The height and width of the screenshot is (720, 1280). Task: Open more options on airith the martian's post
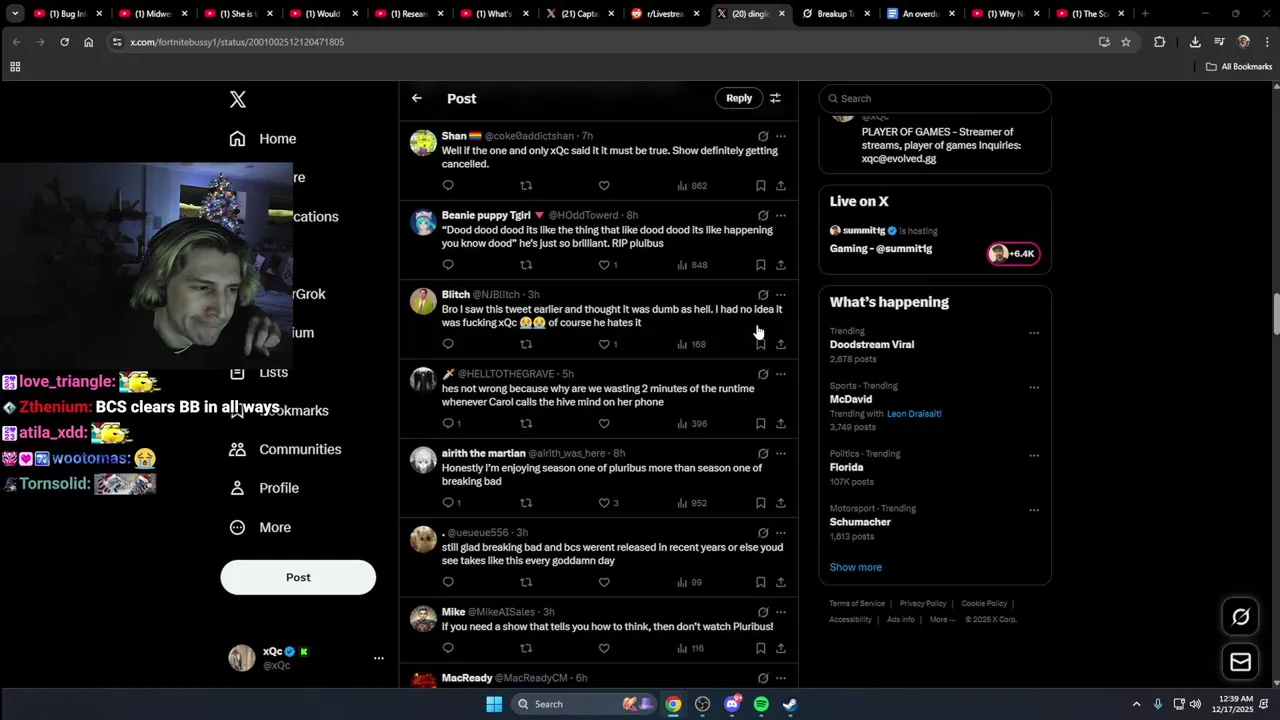click(781, 453)
